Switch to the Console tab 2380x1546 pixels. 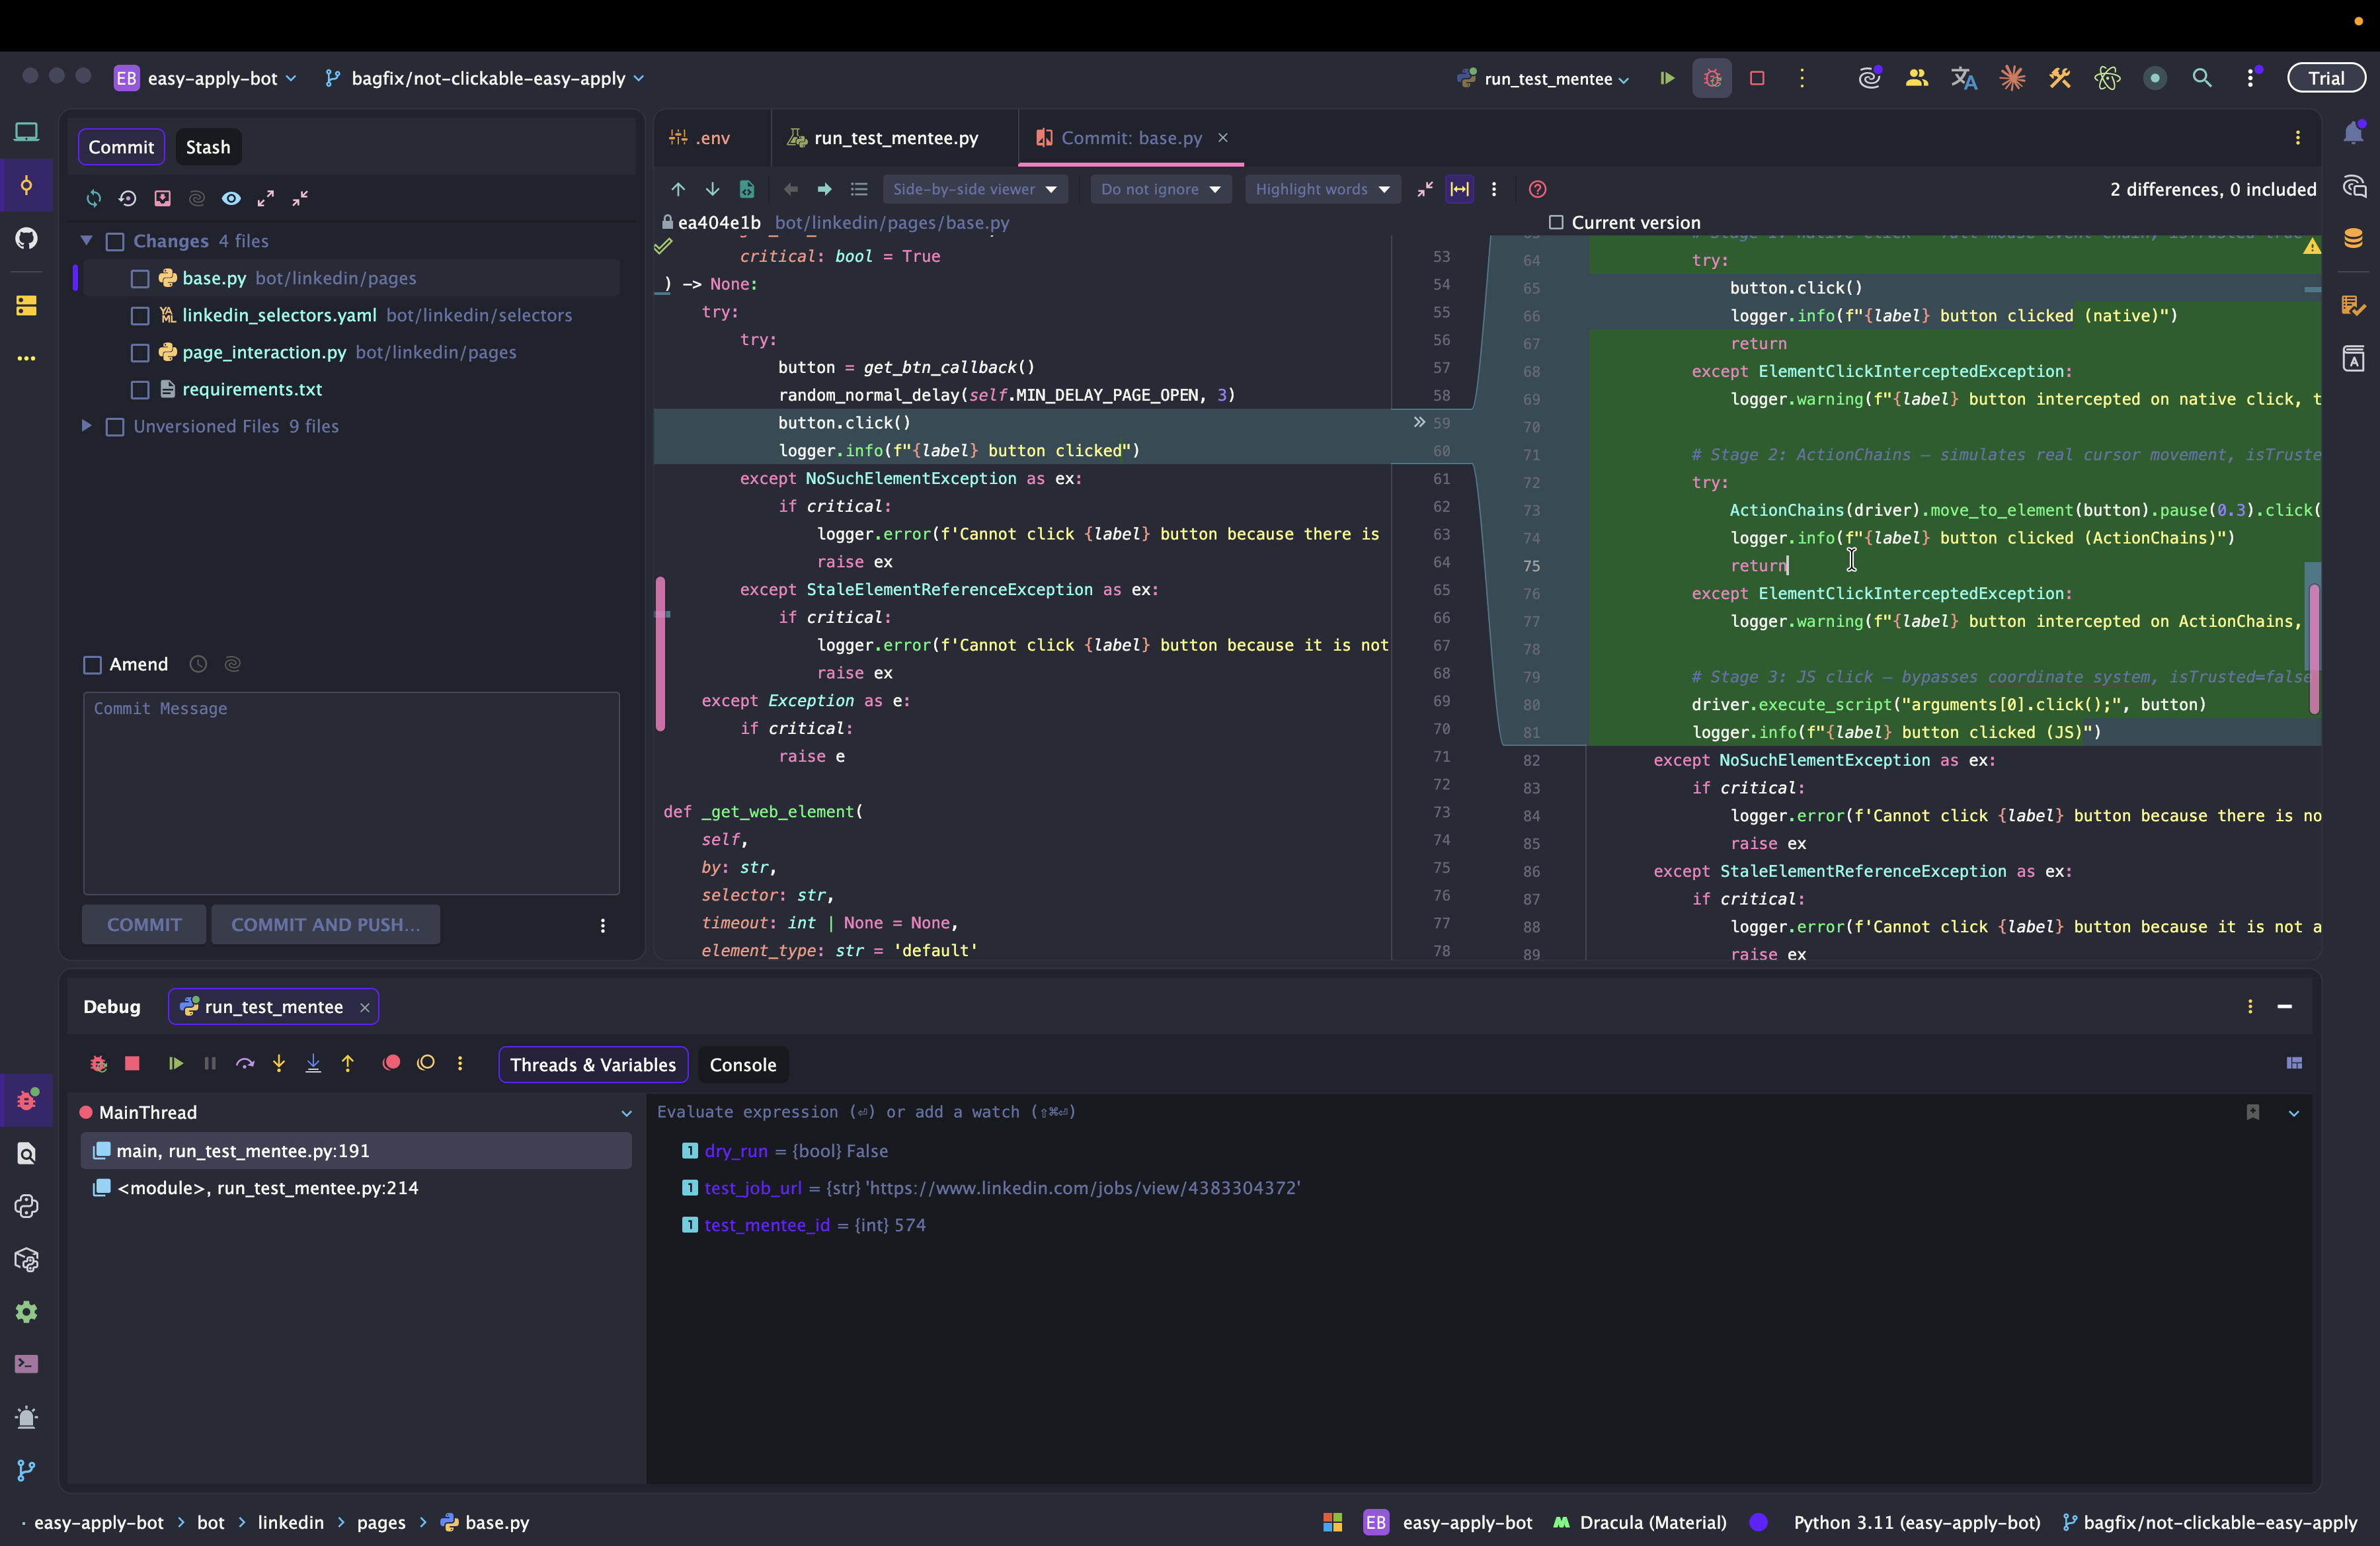[x=742, y=1065]
